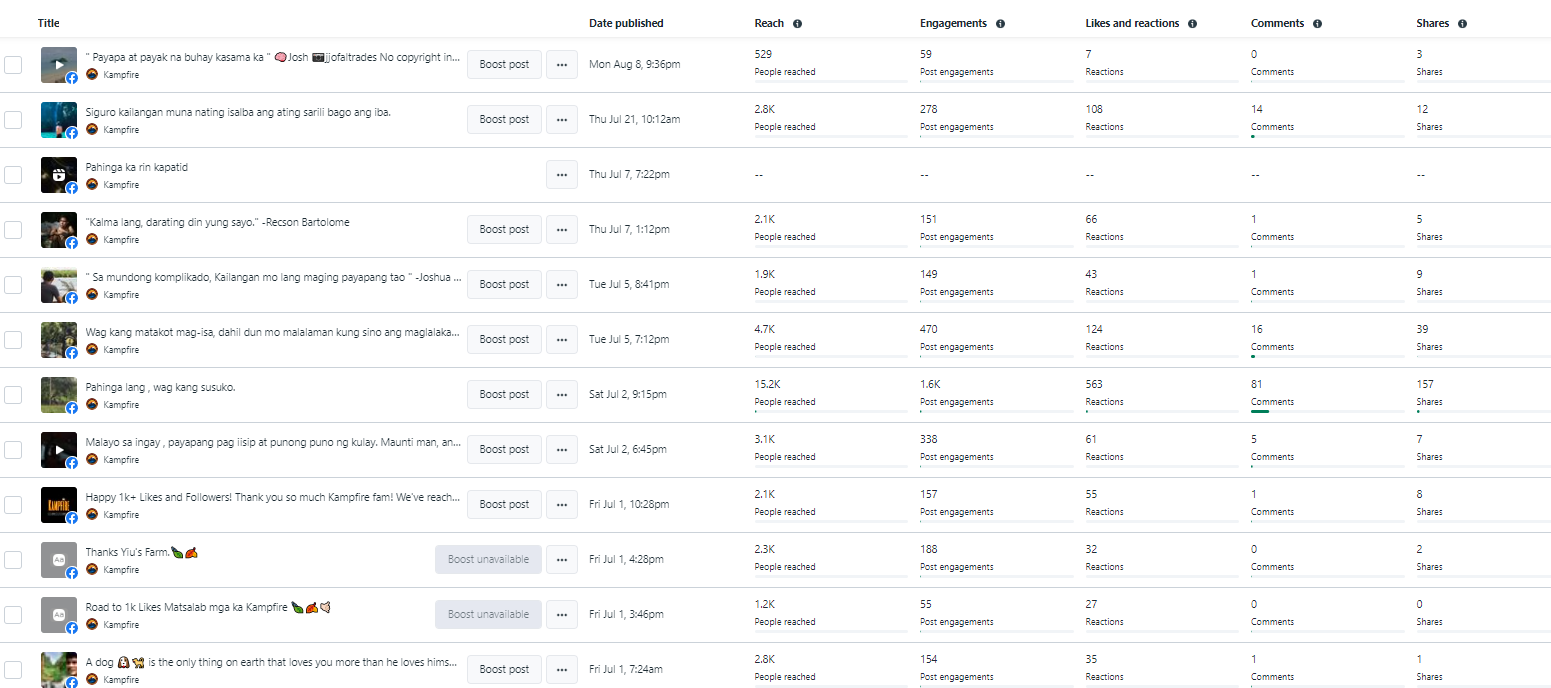Open three-dot menu for 'Thanks Yiu's Farm' post
Viewport: 1551px width, 688px height.
561,559
